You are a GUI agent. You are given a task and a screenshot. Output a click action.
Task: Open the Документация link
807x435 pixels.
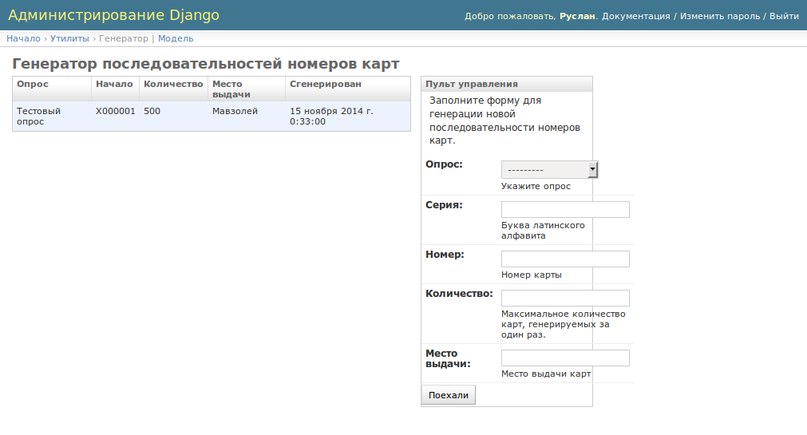636,17
